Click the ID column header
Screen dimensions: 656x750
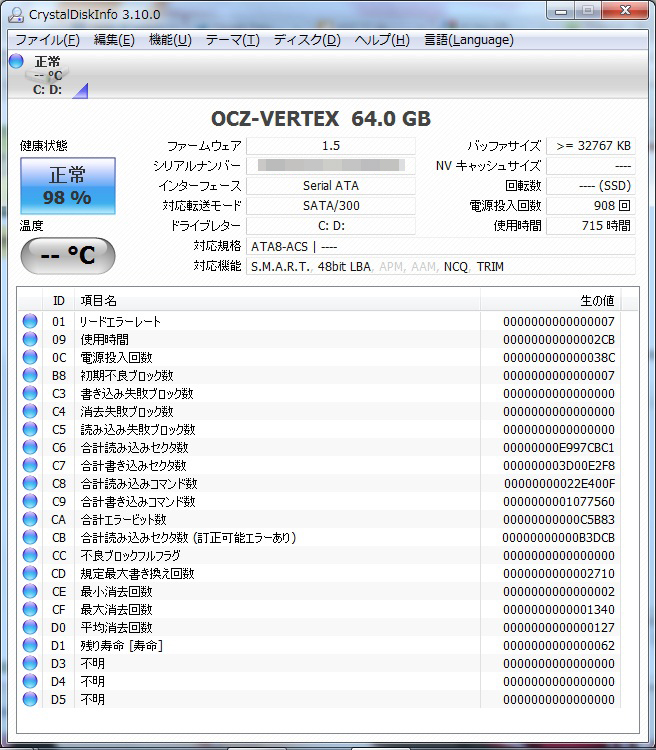tap(58, 300)
